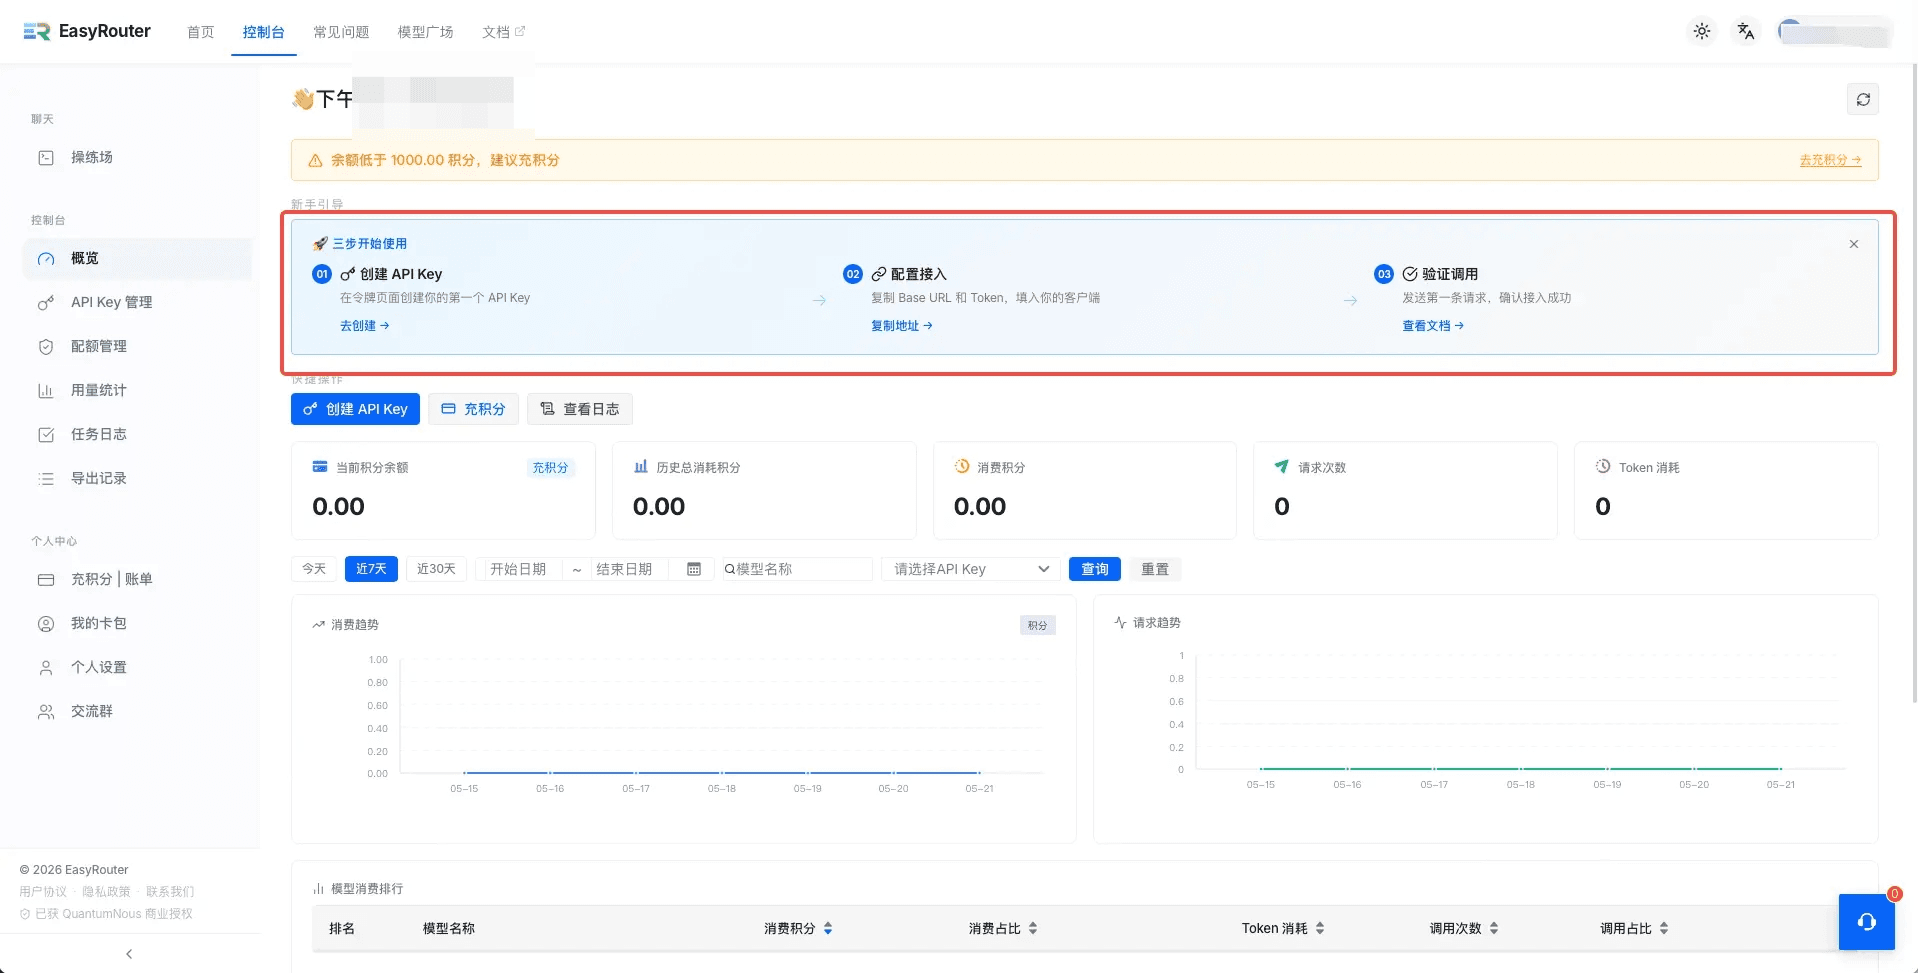Click the 用户协议 footer link

(43, 892)
